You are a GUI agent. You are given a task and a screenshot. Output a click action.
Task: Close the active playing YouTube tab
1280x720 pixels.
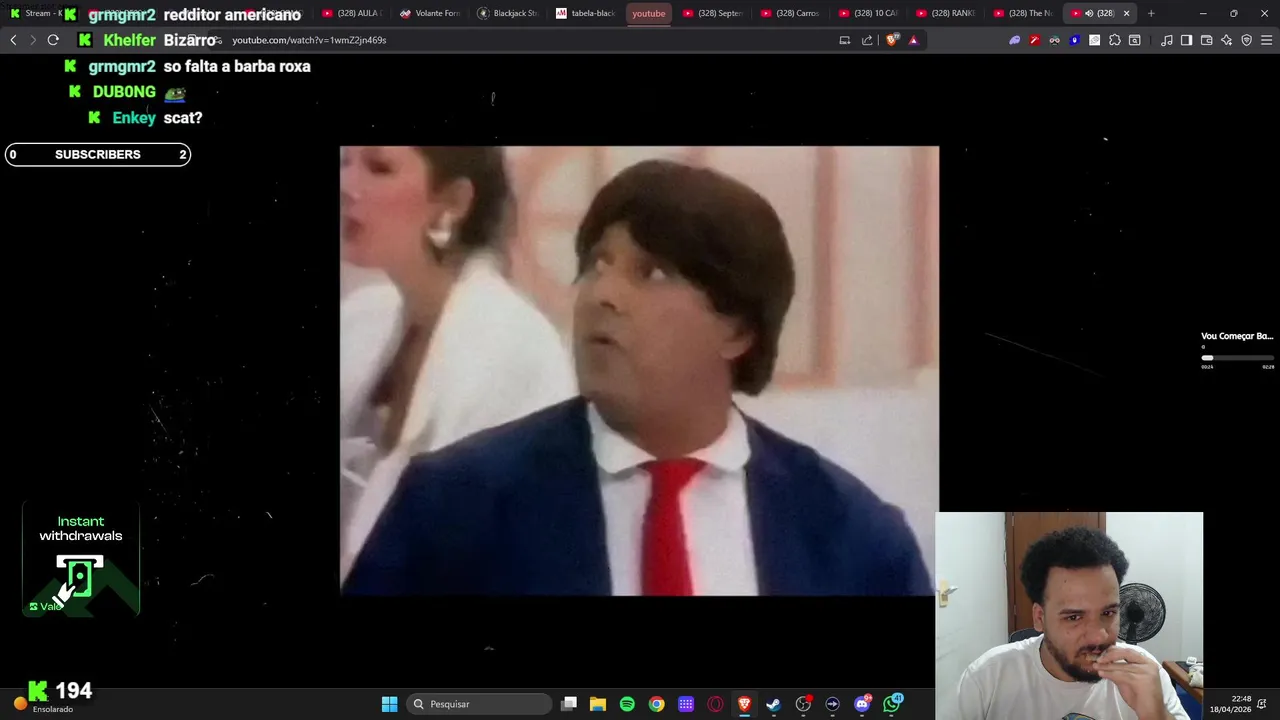[1126, 13]
